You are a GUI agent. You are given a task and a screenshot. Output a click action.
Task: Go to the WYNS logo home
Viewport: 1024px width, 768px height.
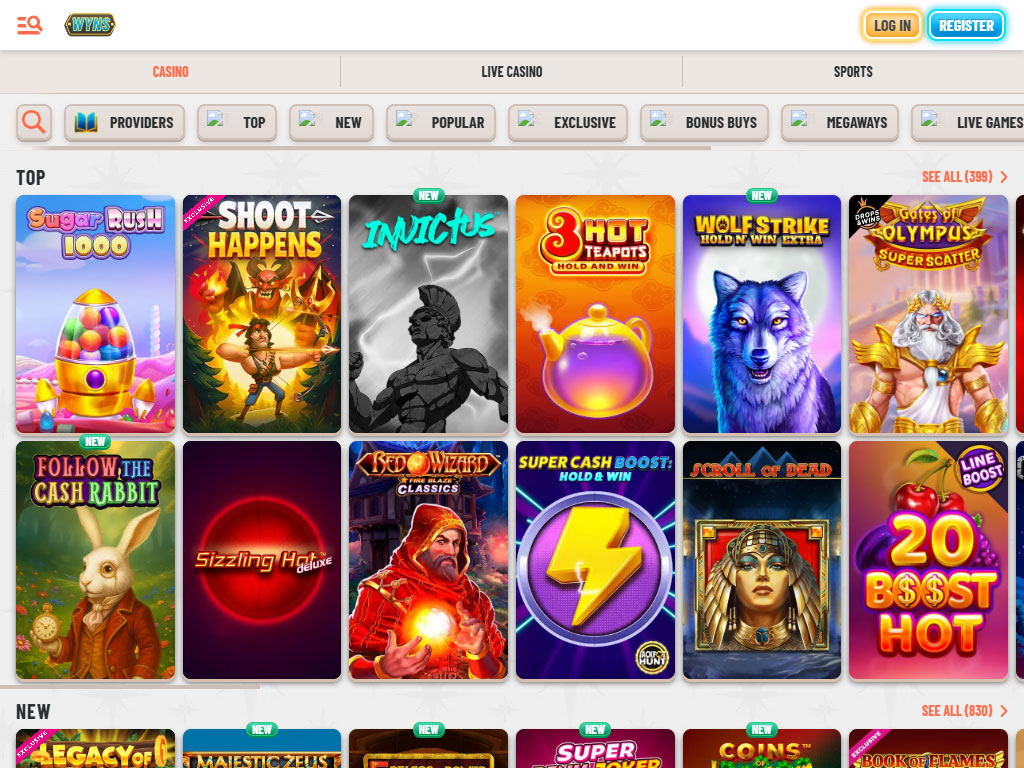pyautogui.click(x=90, y=25)
